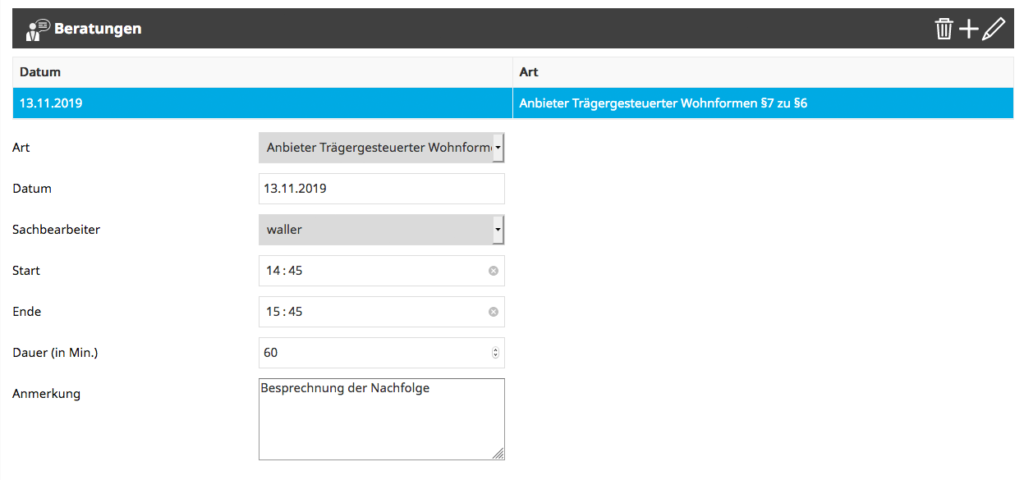Screen dimensions: 1024x480
Task: Focus the Datum input field
Action: point(381,188)
